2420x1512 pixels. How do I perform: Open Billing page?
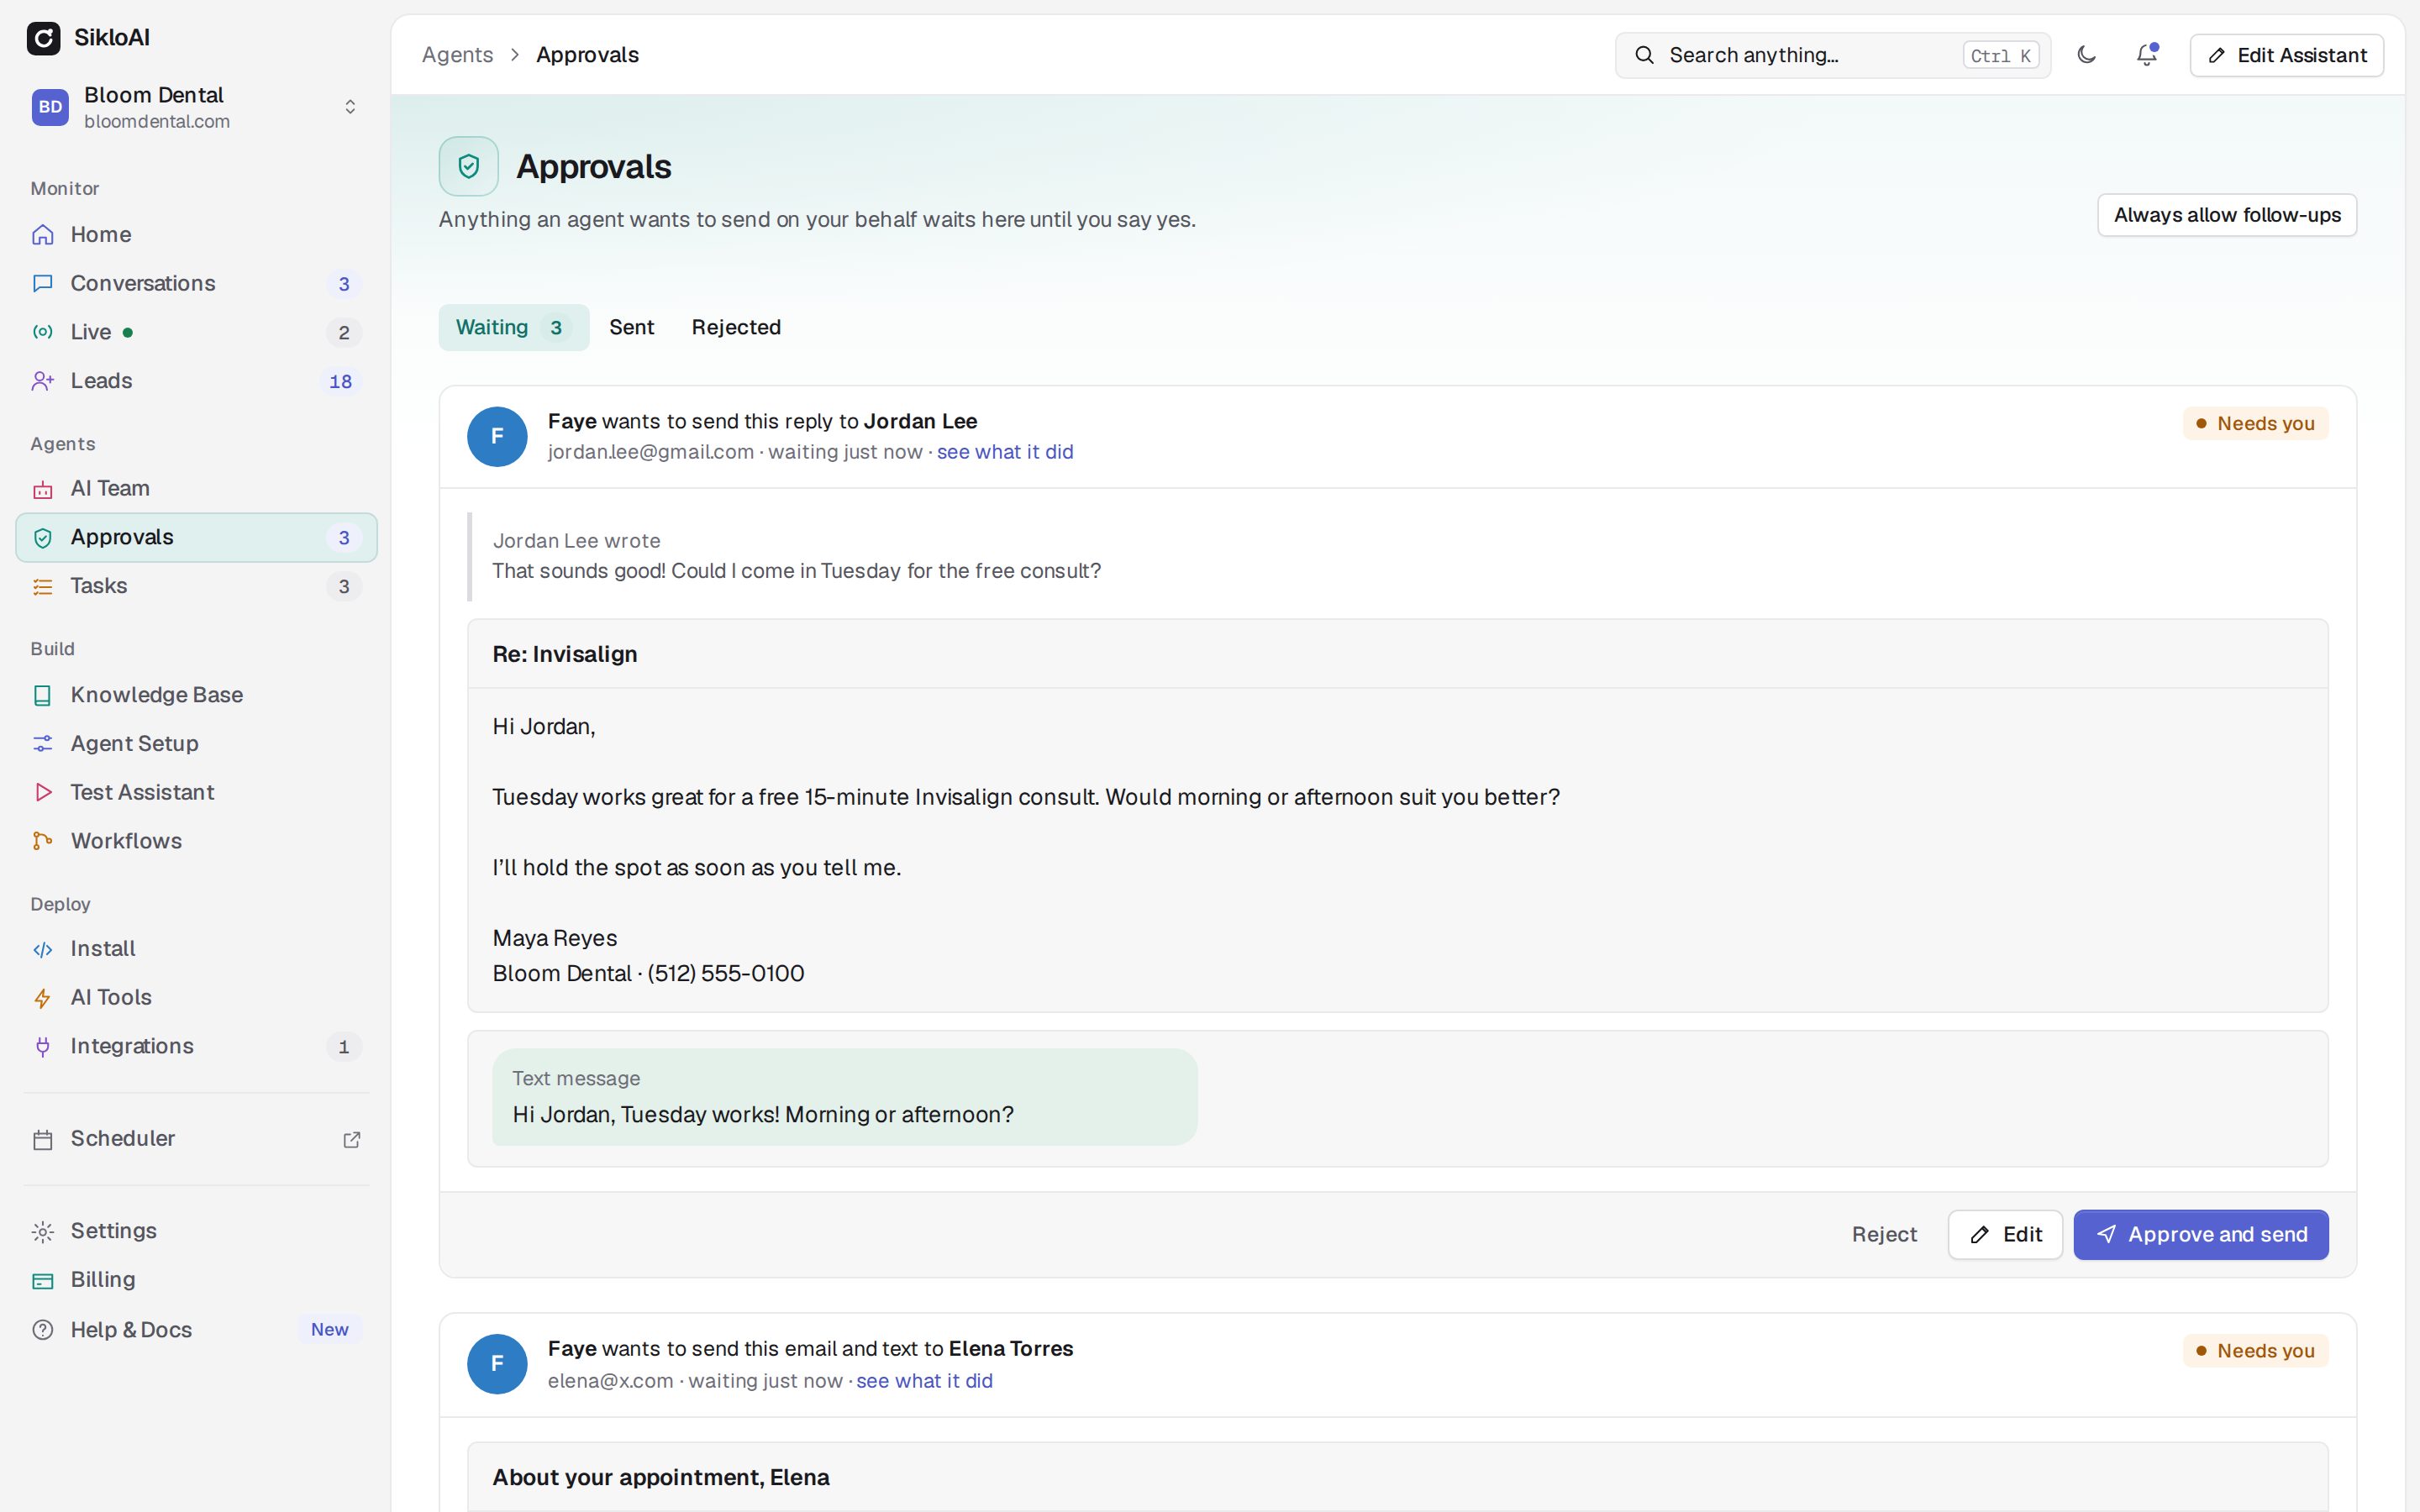[196, 1280]
